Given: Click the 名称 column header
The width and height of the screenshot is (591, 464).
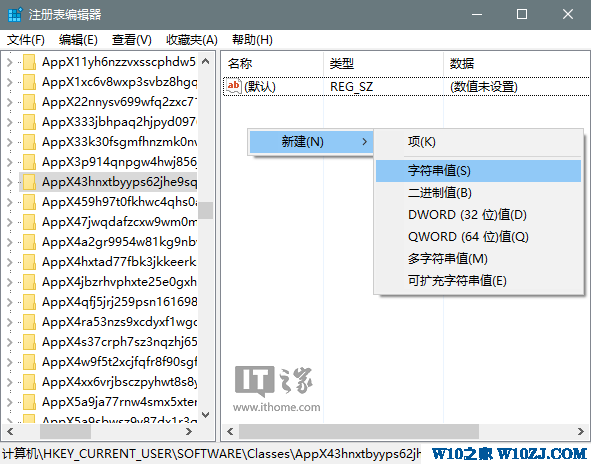Looking at the screenshot, I should coord(273,63).
